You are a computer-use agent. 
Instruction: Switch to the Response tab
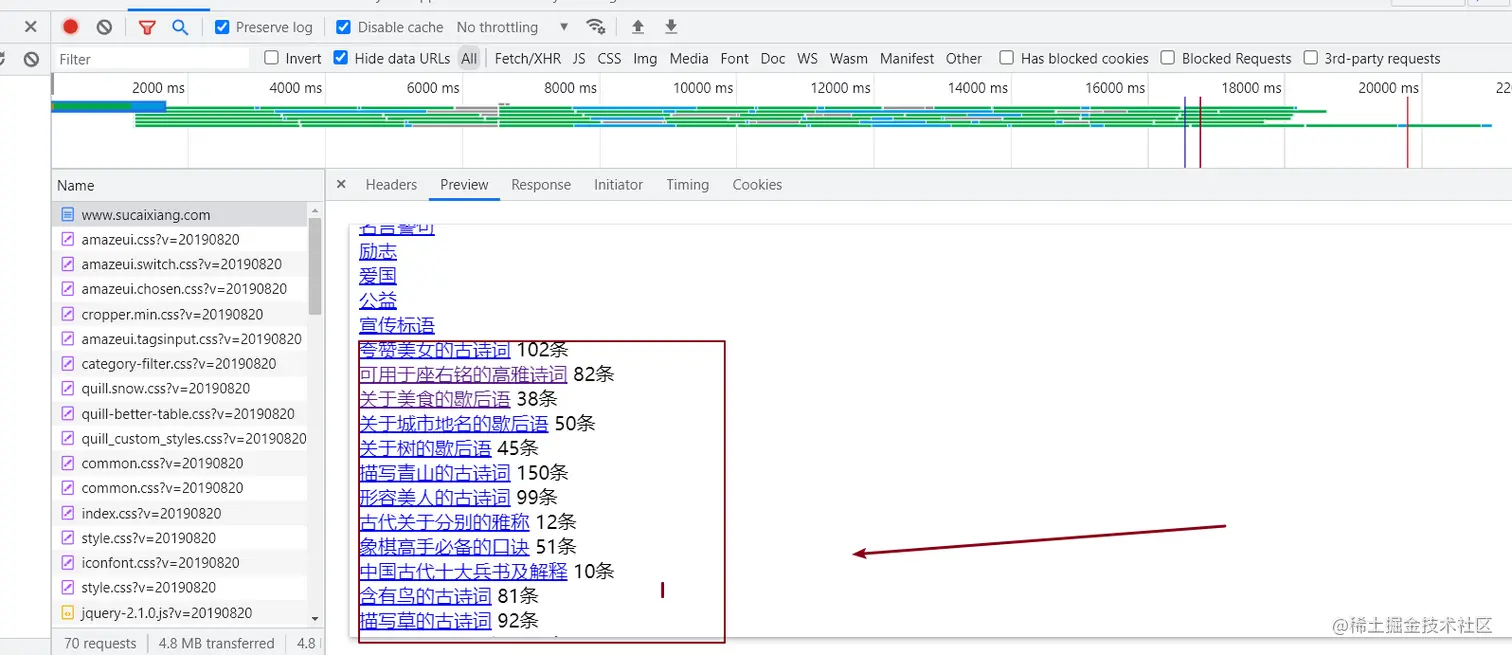coord(541,185)
